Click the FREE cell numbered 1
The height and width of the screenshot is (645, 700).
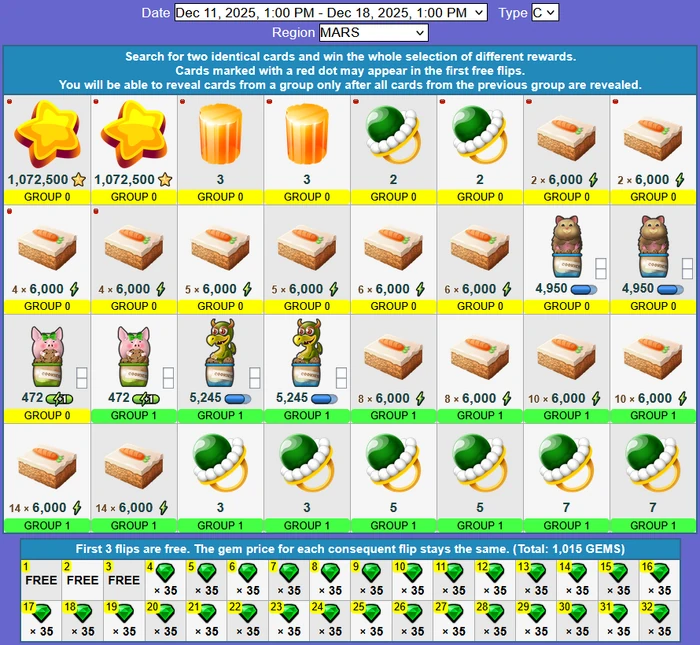[x=41, y=580]
